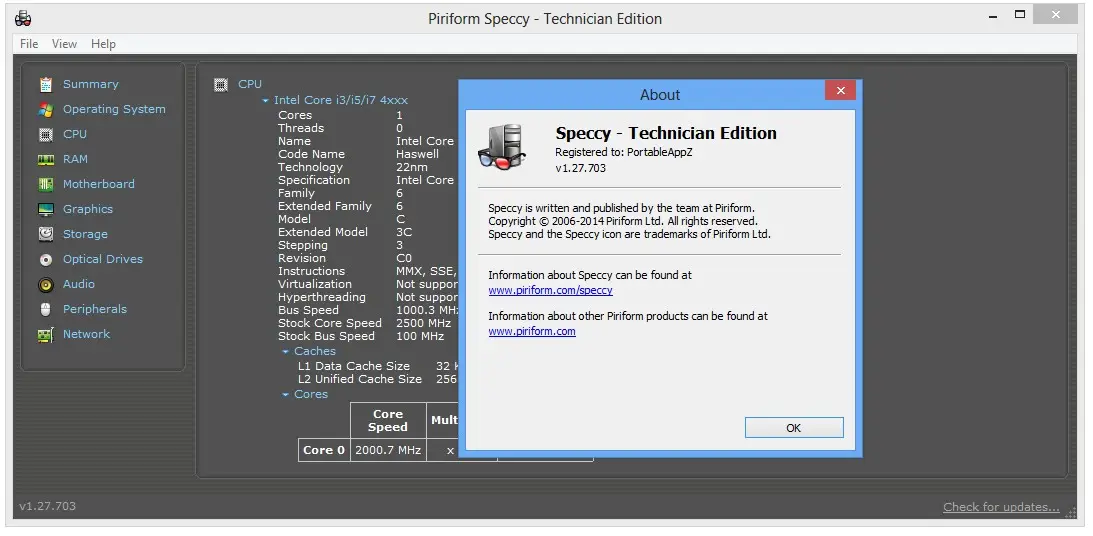Viewport: 1093px width, 536px height.
Task: Click the Operating System Windows flag icon
Action: click(46, 109)
